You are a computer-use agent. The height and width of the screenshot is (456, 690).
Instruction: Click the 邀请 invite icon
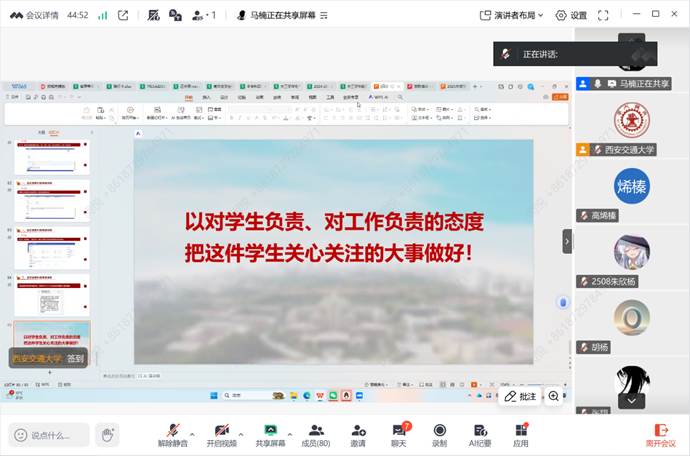pos(358,434)
